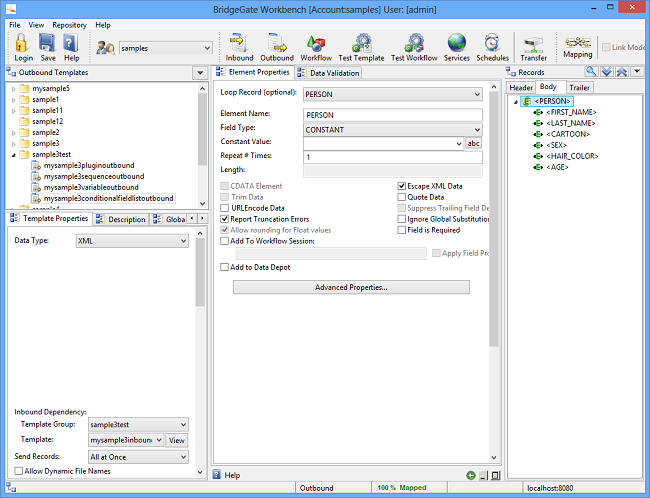Check Field is Required
650x498 pixels.
pyautogui.click(x=401, y=230)
